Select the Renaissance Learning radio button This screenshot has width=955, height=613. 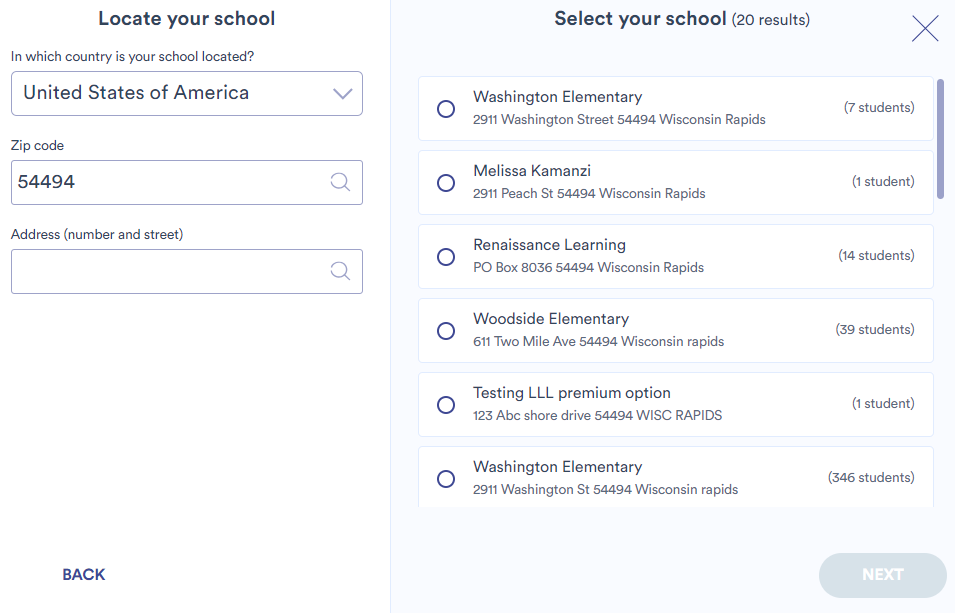click(x=445, y=257)
